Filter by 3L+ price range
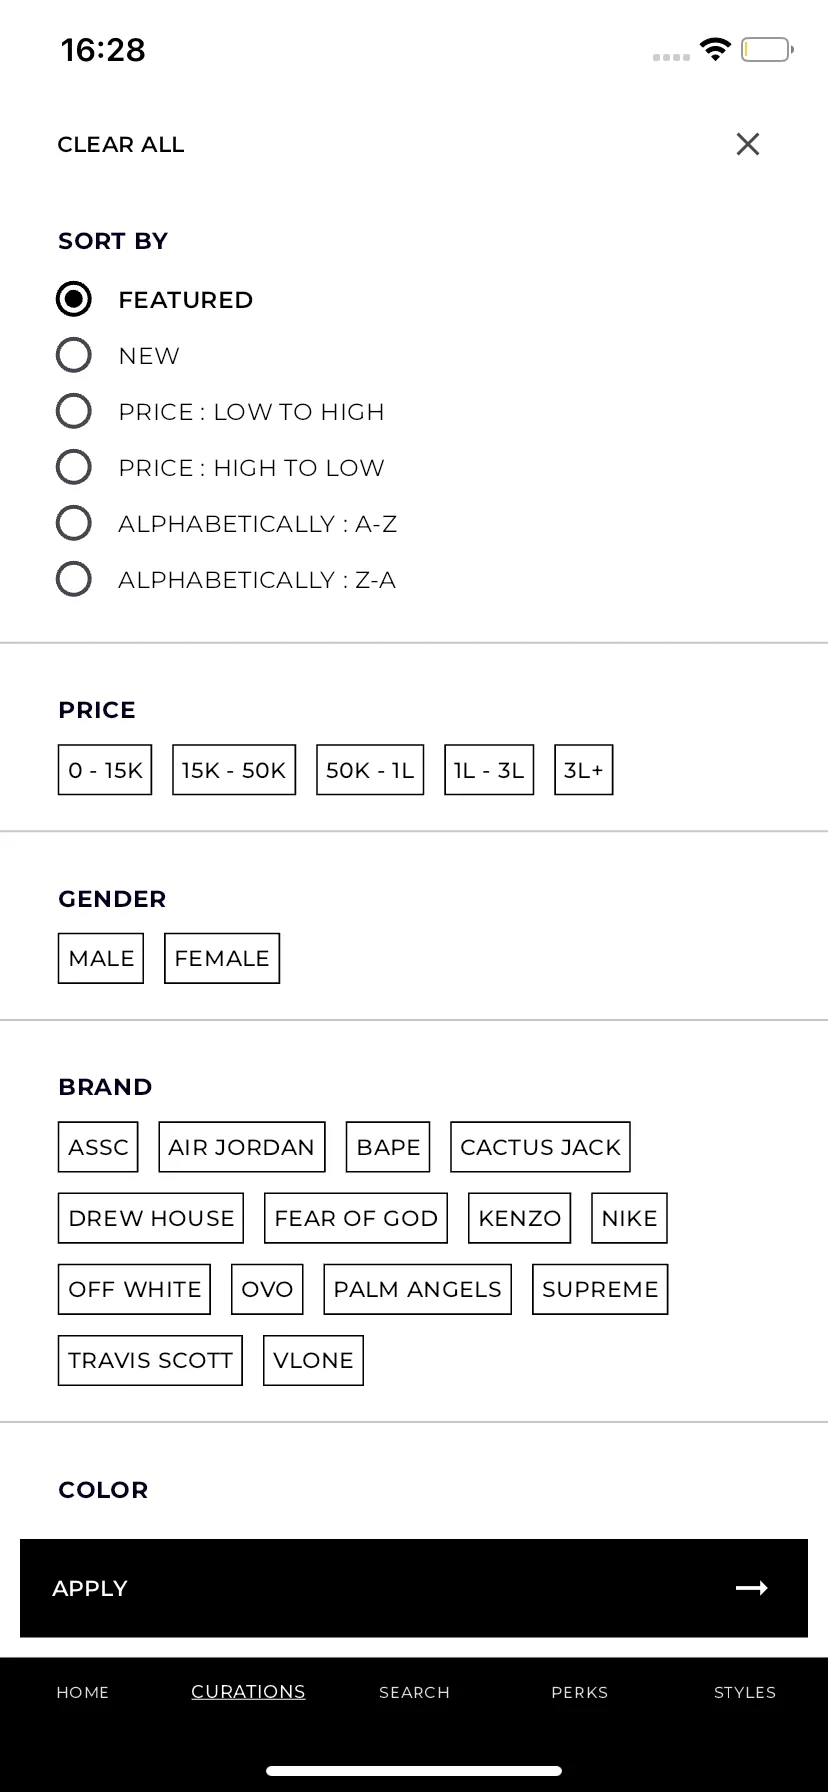 584,770
